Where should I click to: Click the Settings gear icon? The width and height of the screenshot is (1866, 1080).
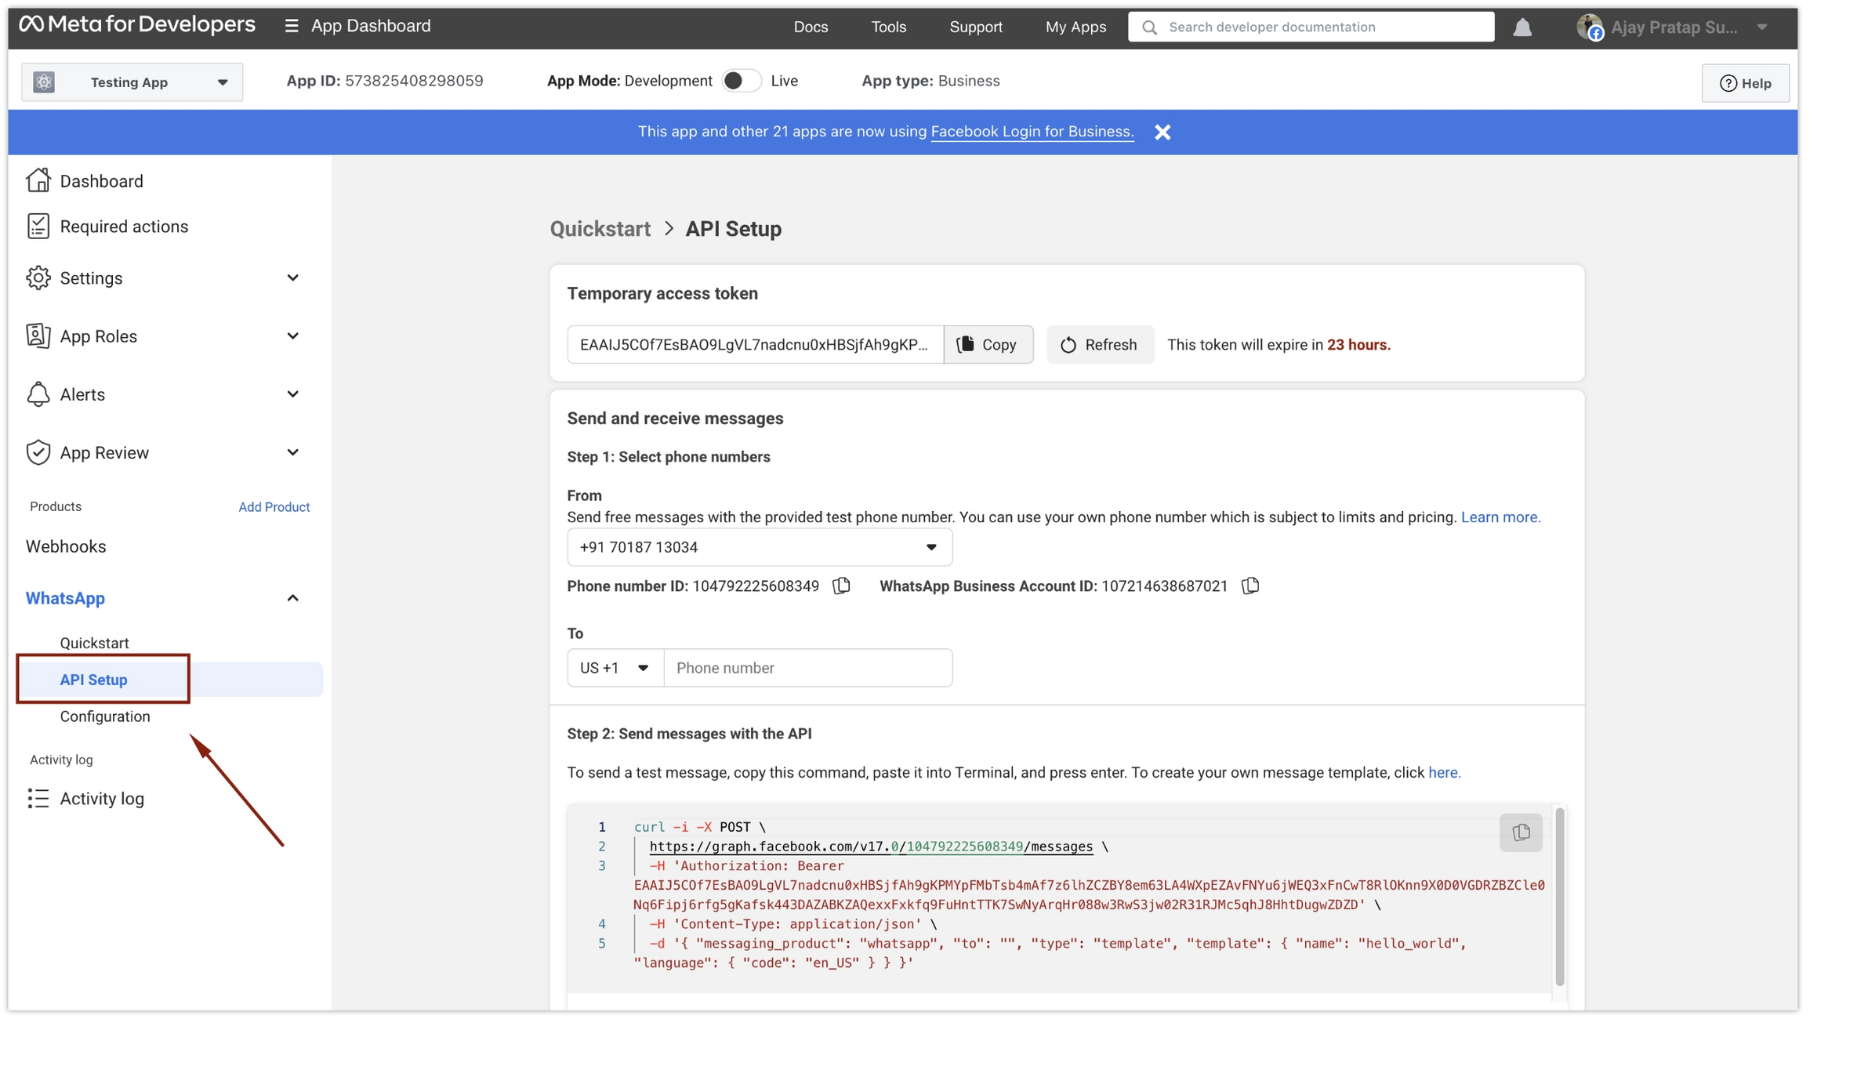[x=39, y=278]
